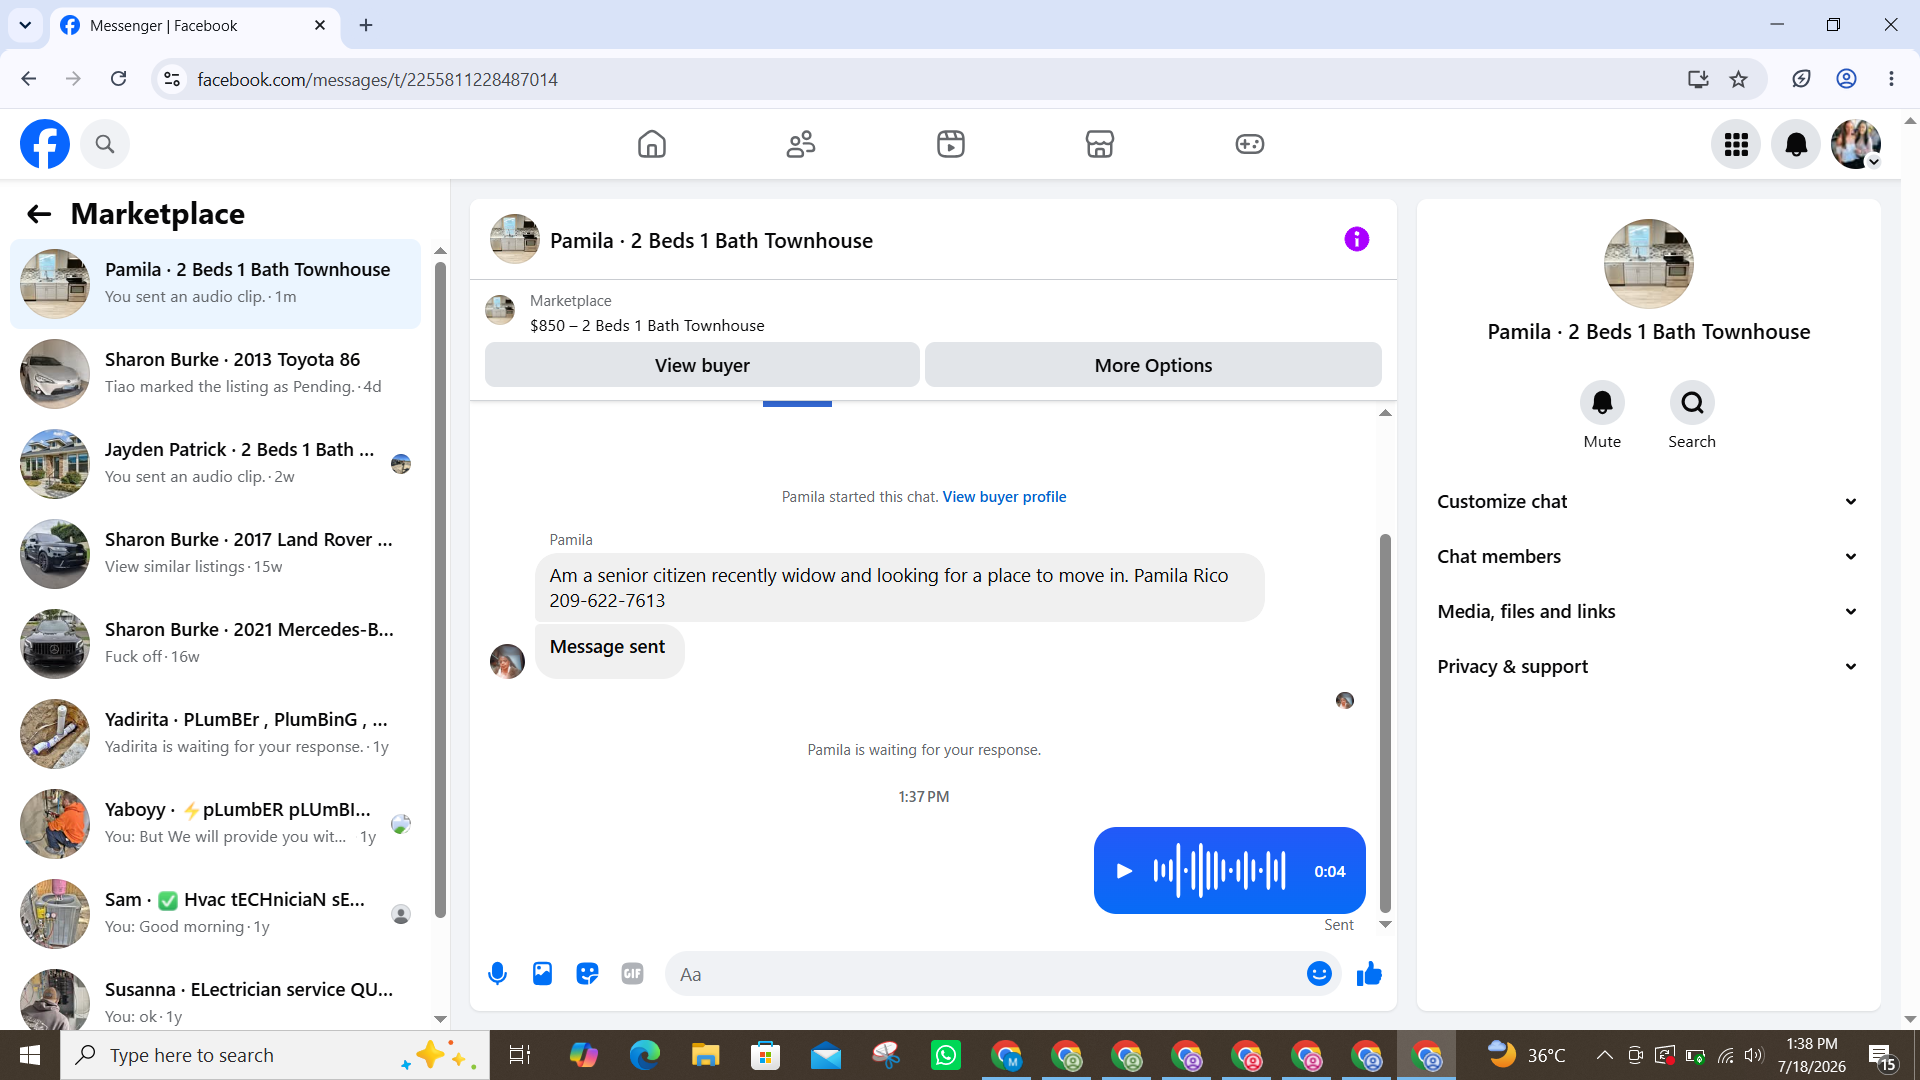This screenshot has width=1920, height=1080.
Task: Go to the Home feed icon
Action: (x=652, y=144)
